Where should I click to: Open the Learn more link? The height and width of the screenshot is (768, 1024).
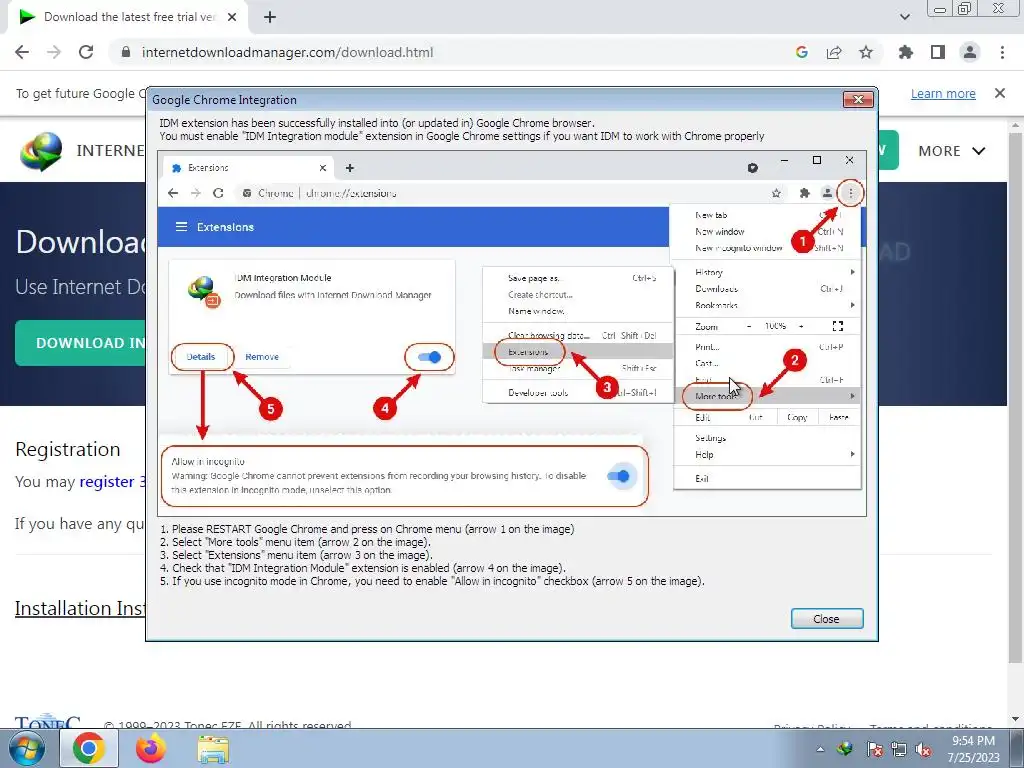coord(943,93)
